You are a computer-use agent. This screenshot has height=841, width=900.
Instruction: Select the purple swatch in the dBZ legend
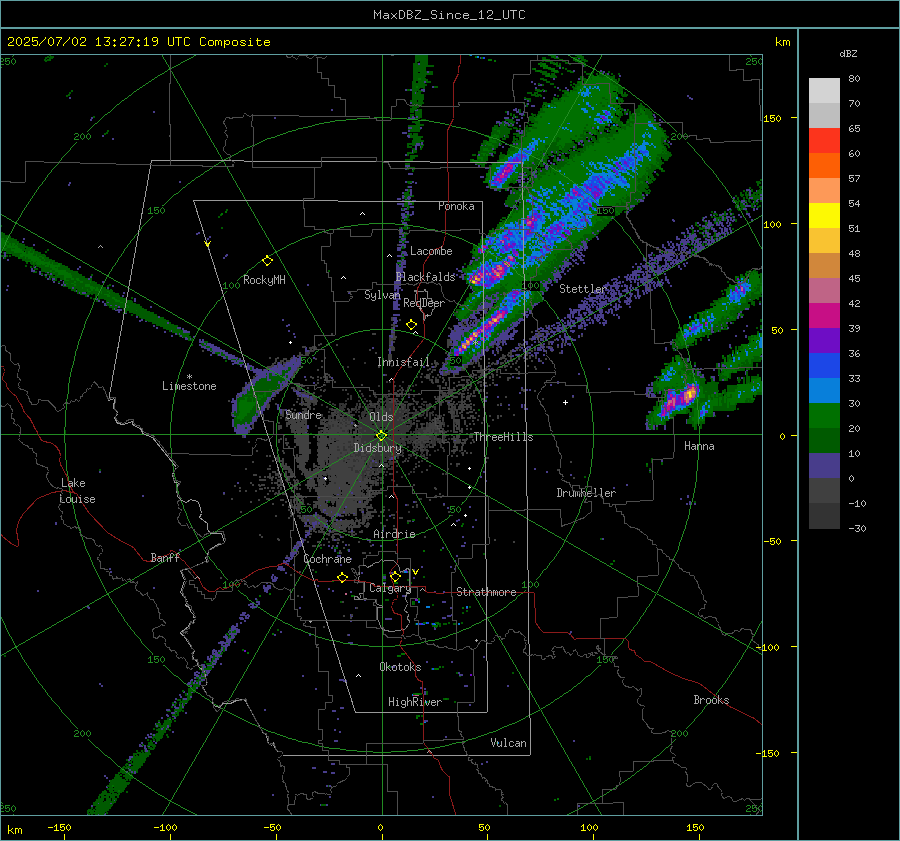tap(824, 340)
